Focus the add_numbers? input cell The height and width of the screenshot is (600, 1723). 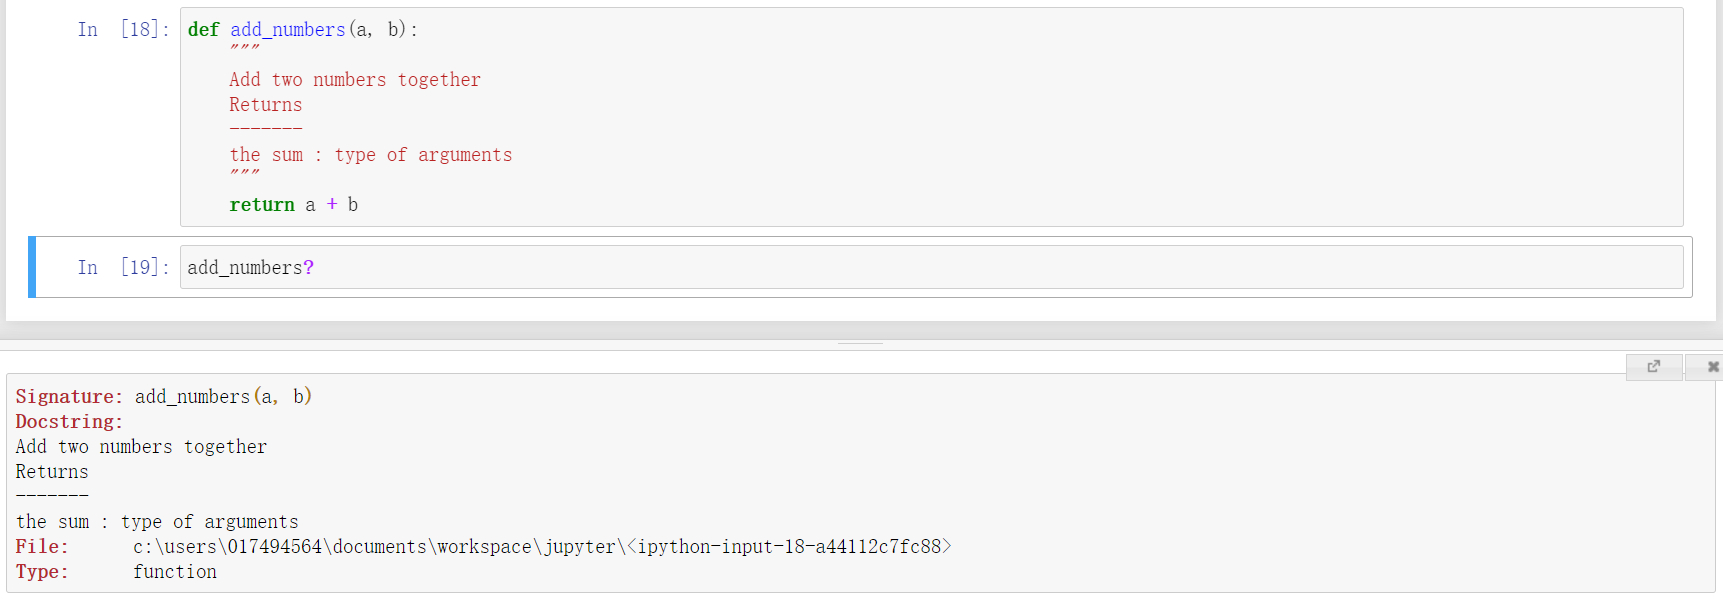coord(931,267)
